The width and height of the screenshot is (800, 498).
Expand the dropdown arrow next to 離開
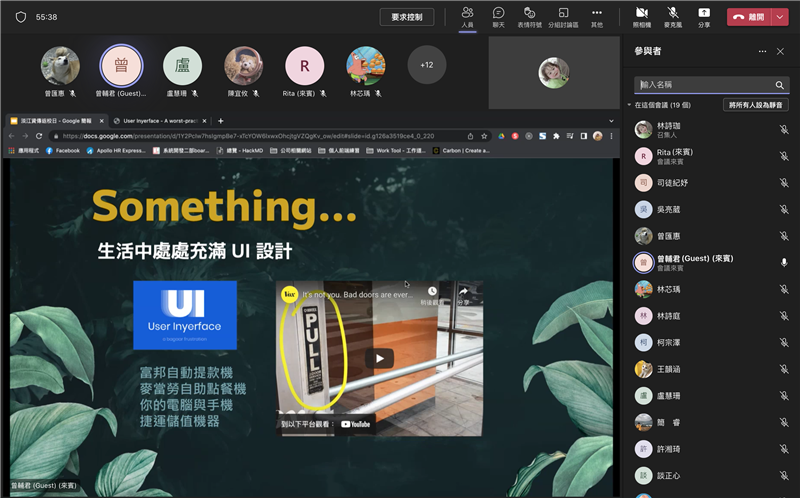[780, 17]
